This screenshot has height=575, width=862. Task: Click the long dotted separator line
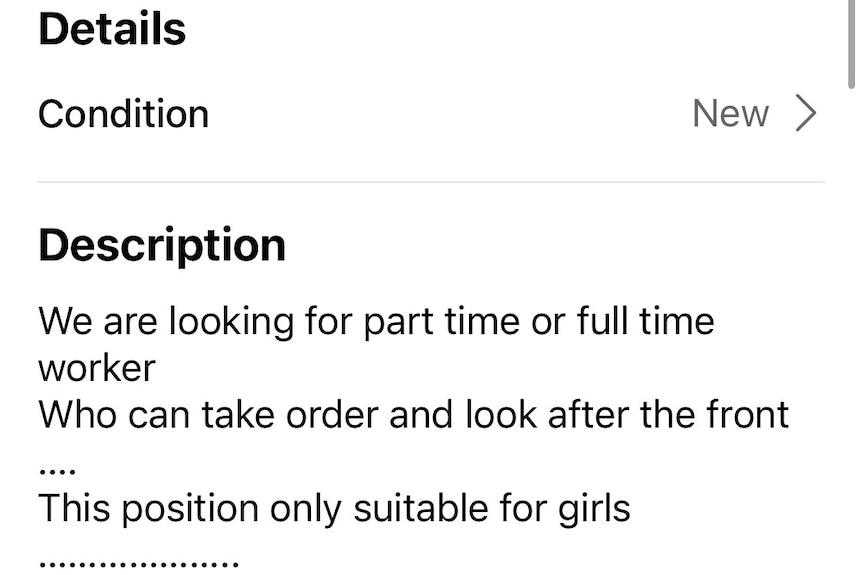pos(139,564)
